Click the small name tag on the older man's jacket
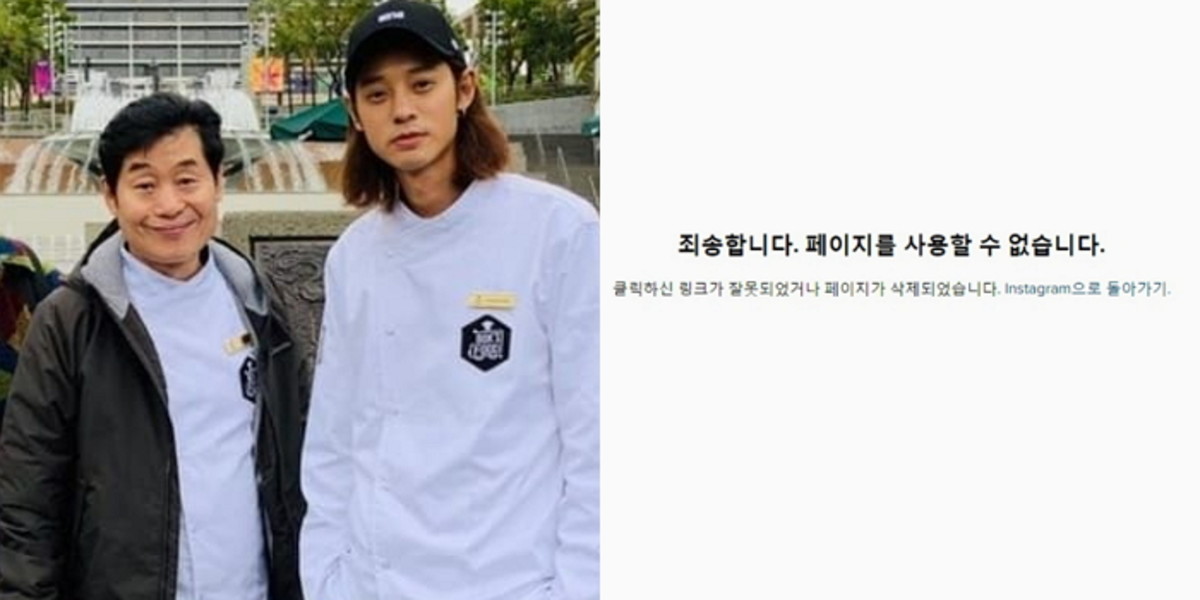This screenshot has width=1200, height=600. click(x=238, y=344)
